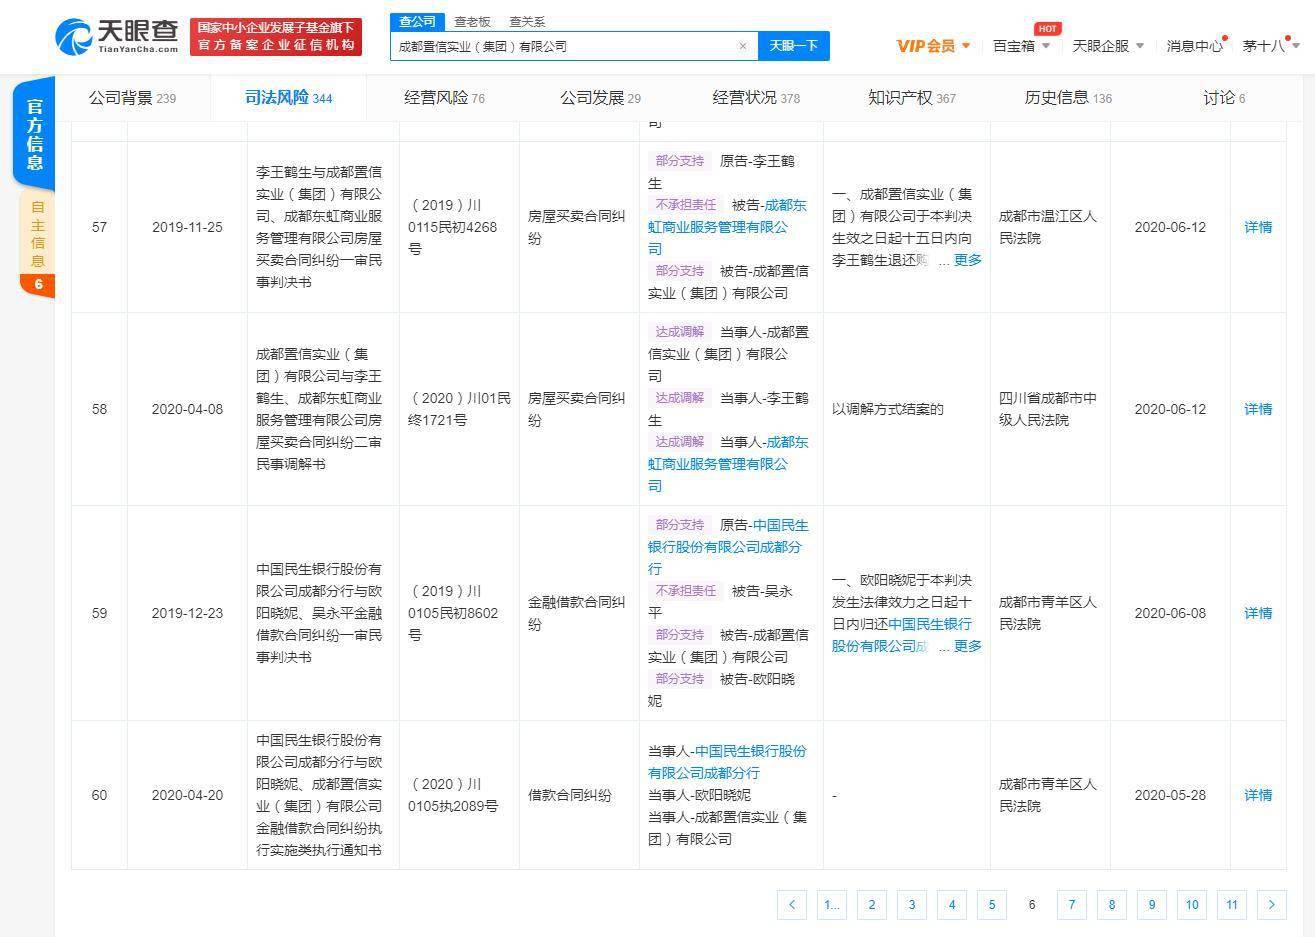
Task: Click publish date 2020-06-08 in row 59
Action: click(x=1170, y=613)
